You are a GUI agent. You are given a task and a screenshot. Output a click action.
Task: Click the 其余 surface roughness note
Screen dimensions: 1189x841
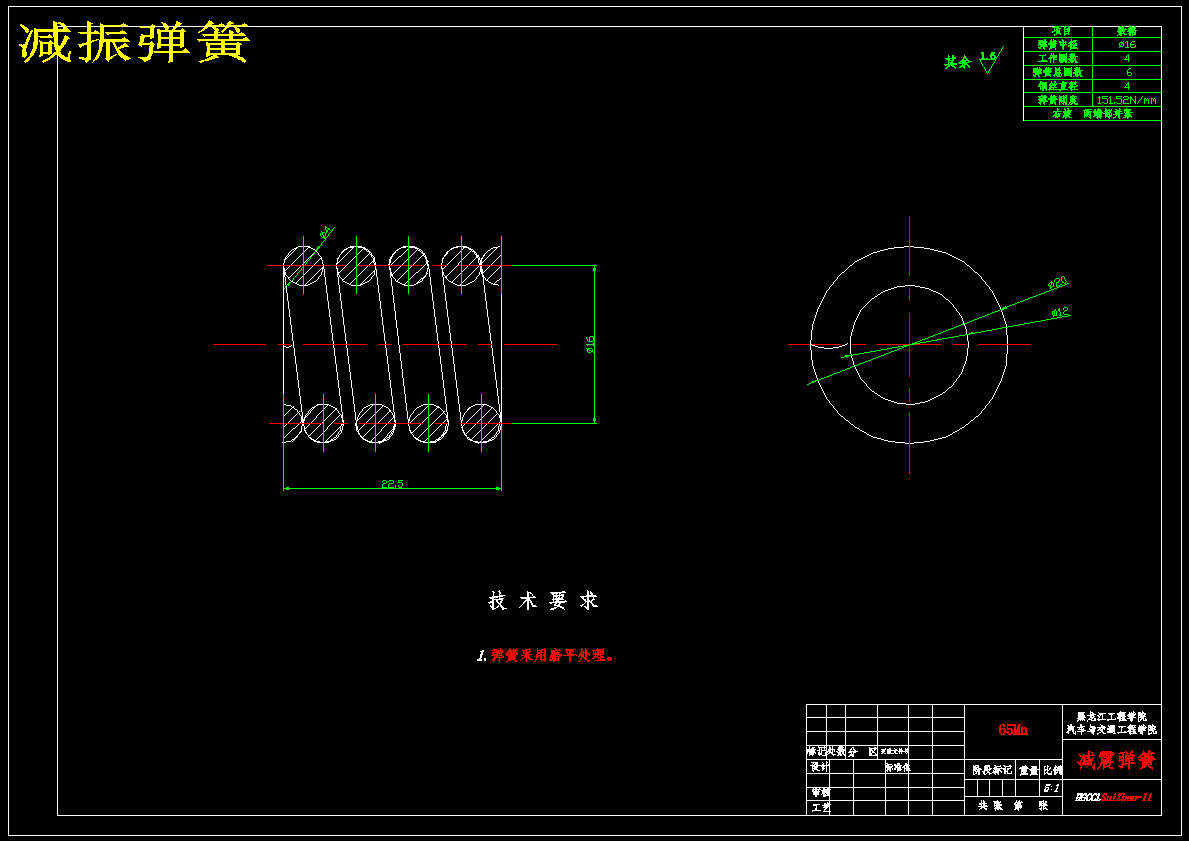[957, 62]
